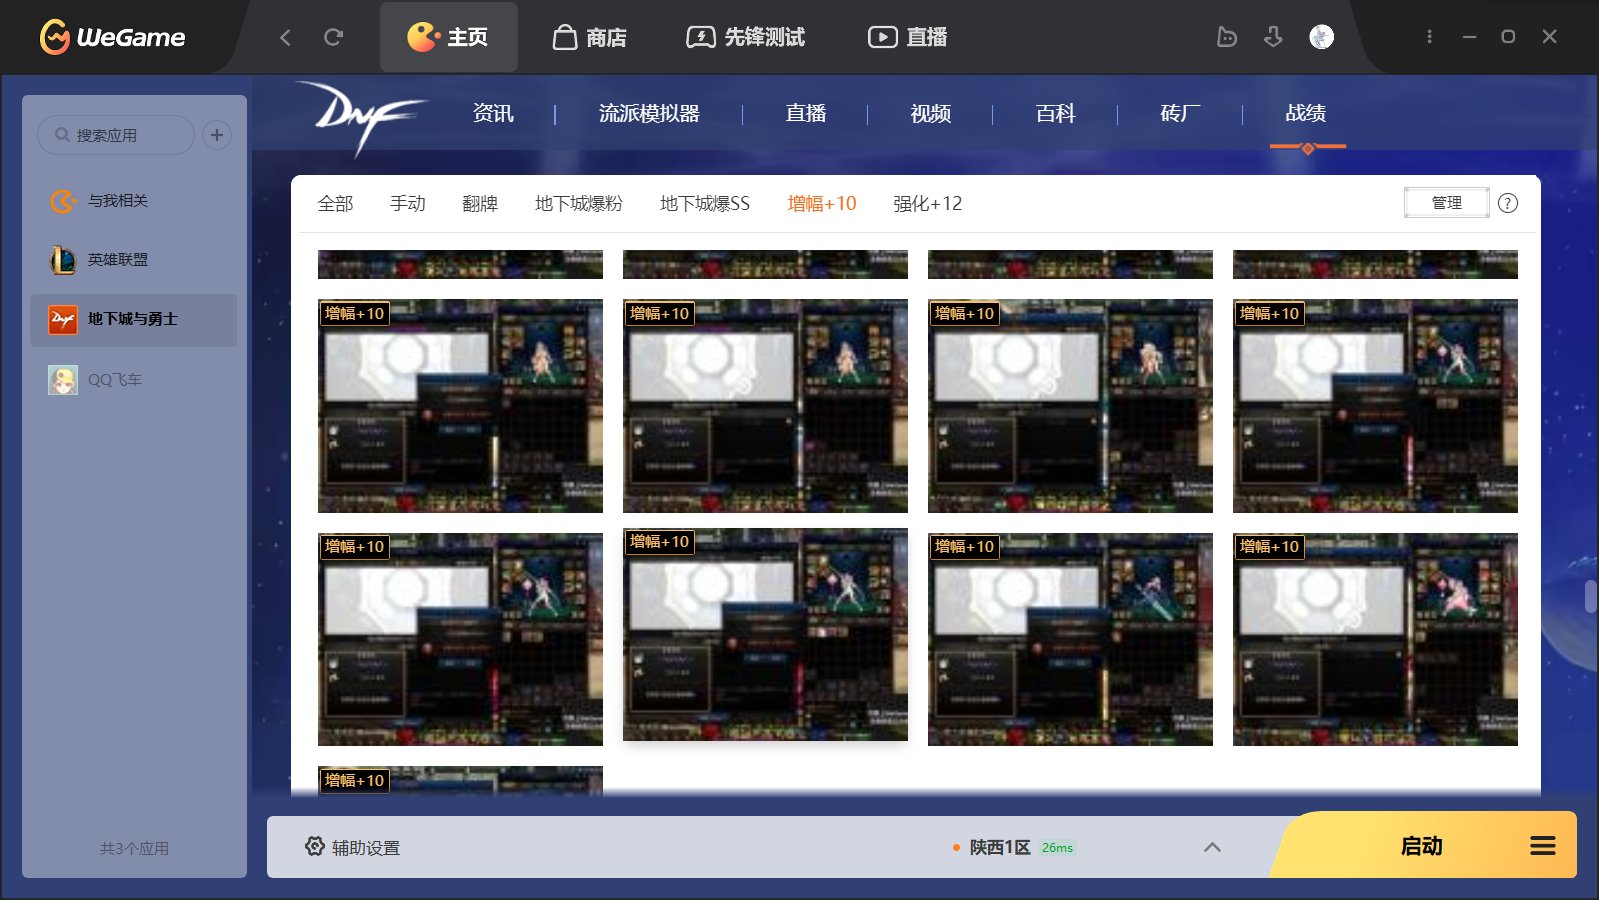The width and height of the screenshot is (1599, 900).
Task: Open the fourth 增幅+10 screenshot in the second row
Action: 1375,406
